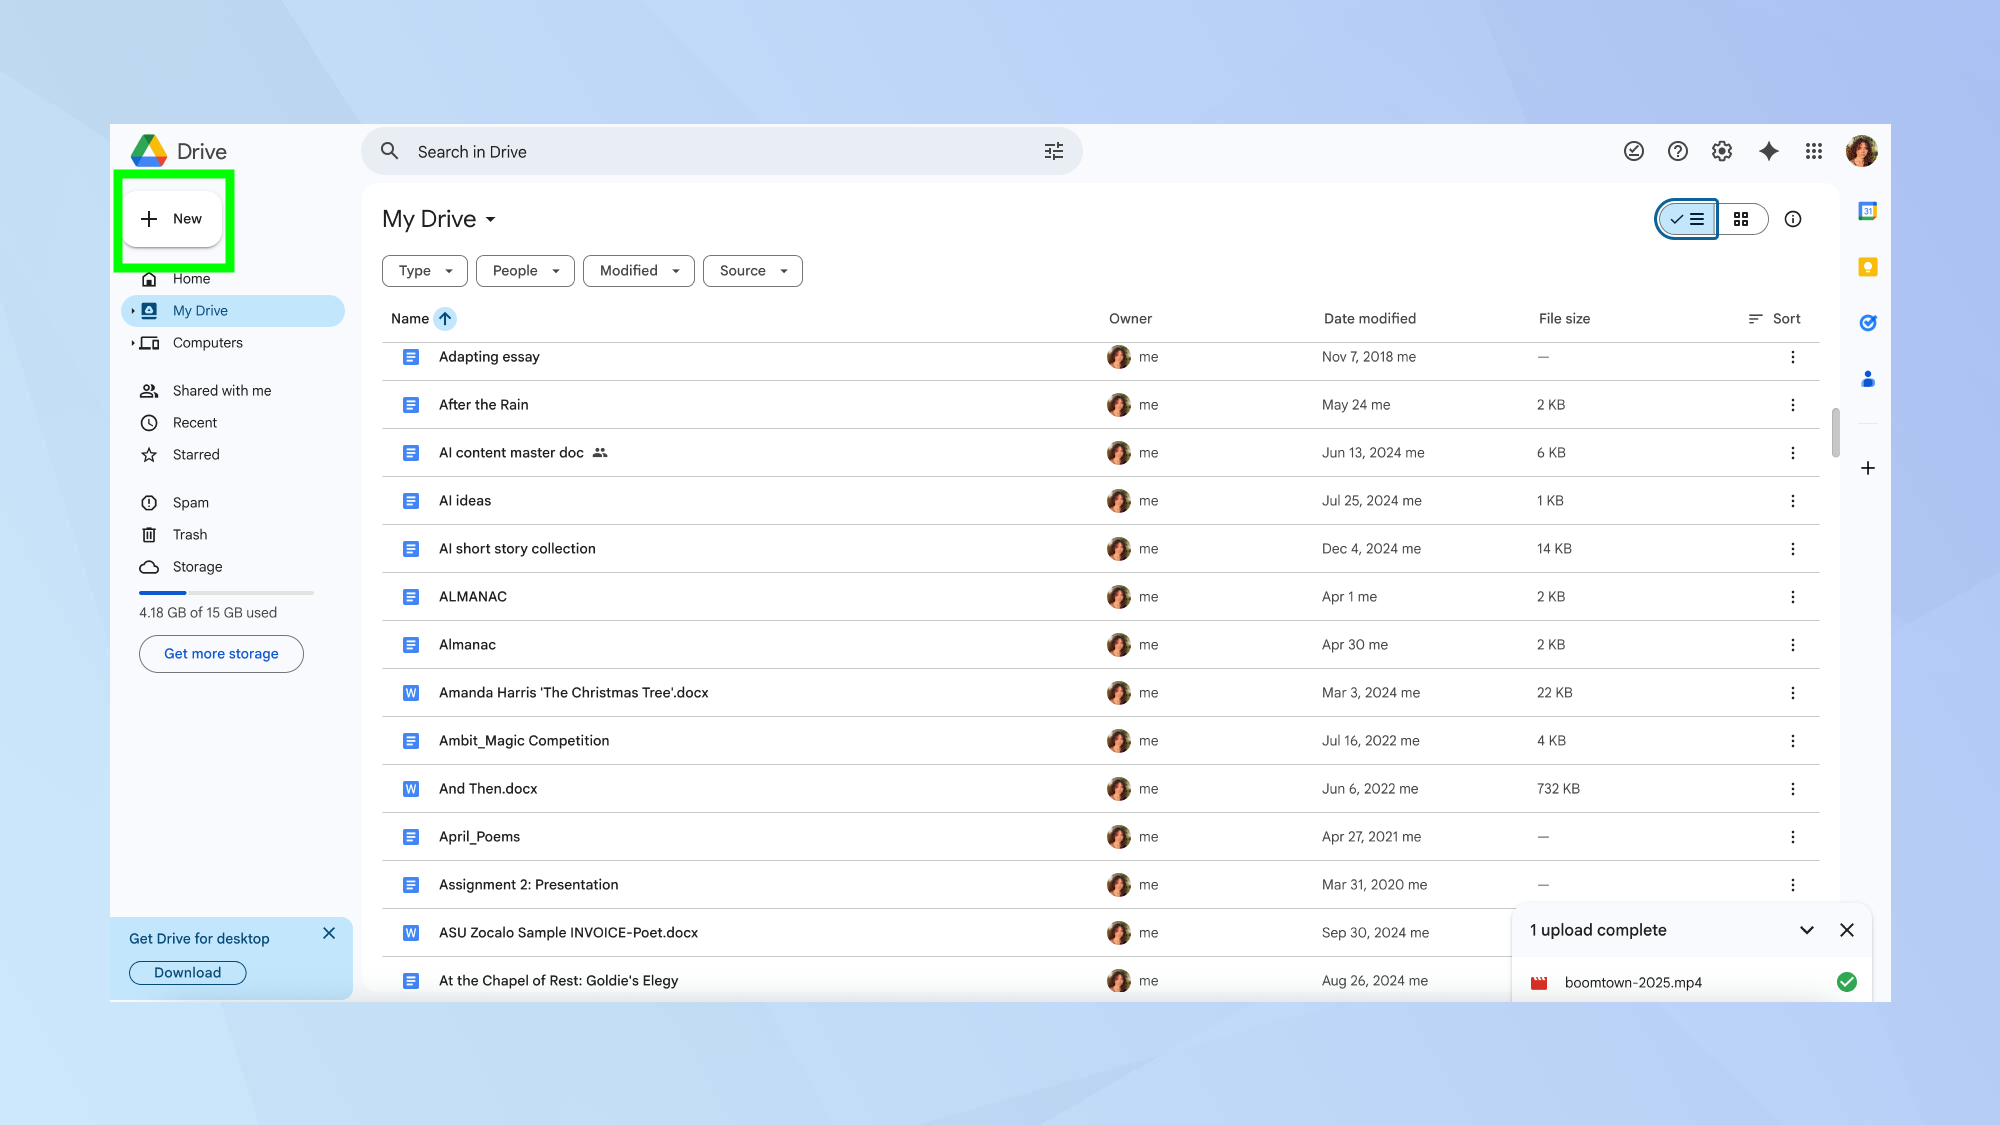Open the advanced search options icon
Image resolution: width=2000 pixels, height=1125 pixels.
click(x=1054, y=151)
